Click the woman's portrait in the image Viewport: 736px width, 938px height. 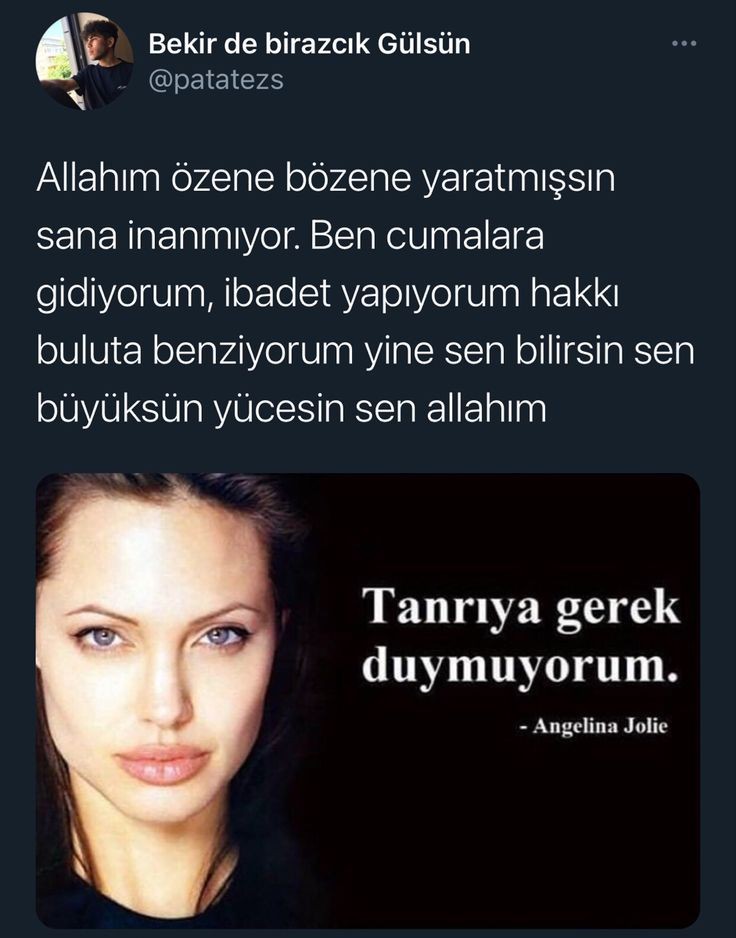click(174, 701)
